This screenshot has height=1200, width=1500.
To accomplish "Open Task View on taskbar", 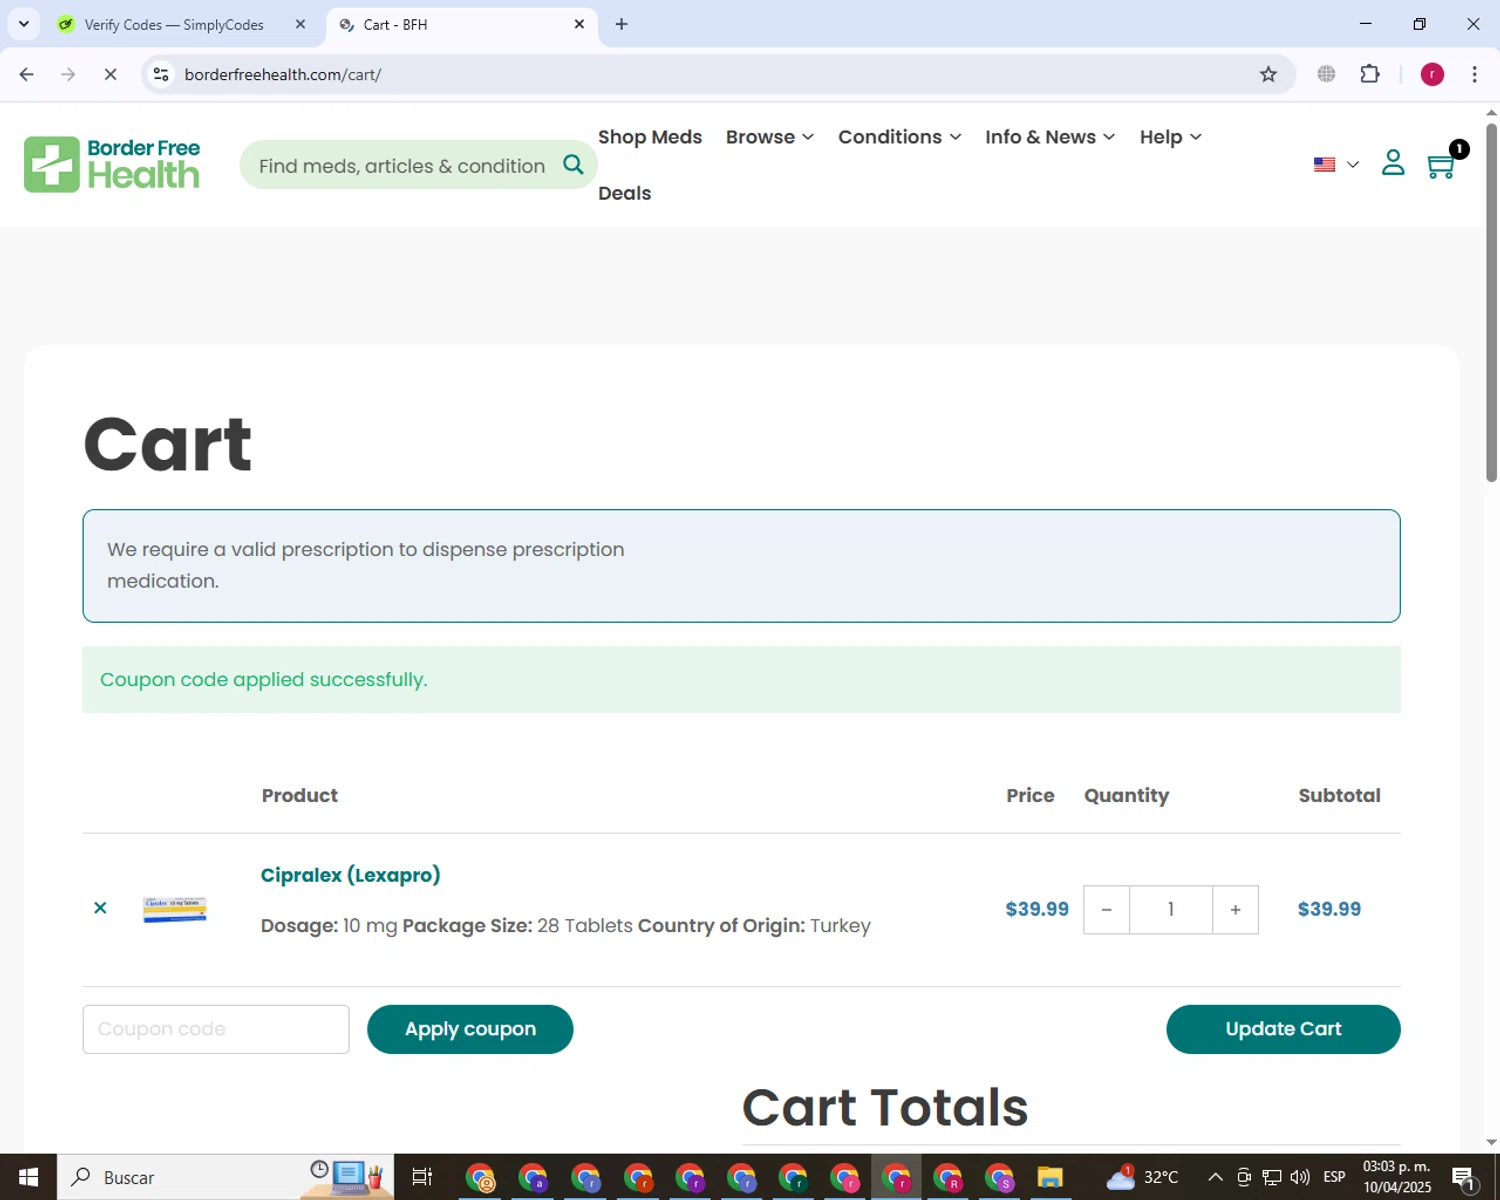I will click(x=422, y=1177).
